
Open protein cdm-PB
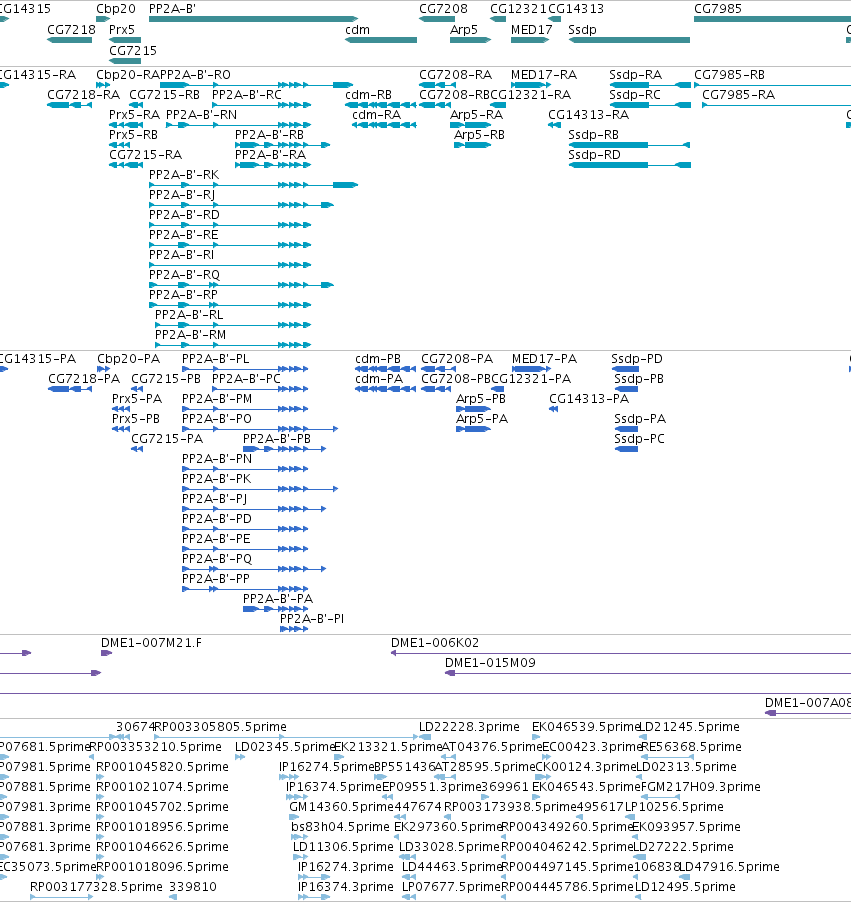(x=377, y=358)
